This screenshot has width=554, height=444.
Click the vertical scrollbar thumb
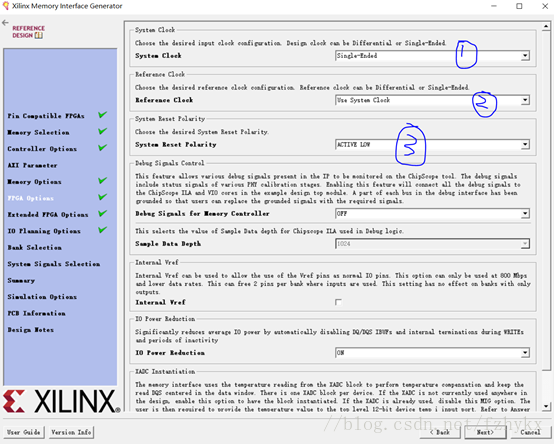click(546, 201)
